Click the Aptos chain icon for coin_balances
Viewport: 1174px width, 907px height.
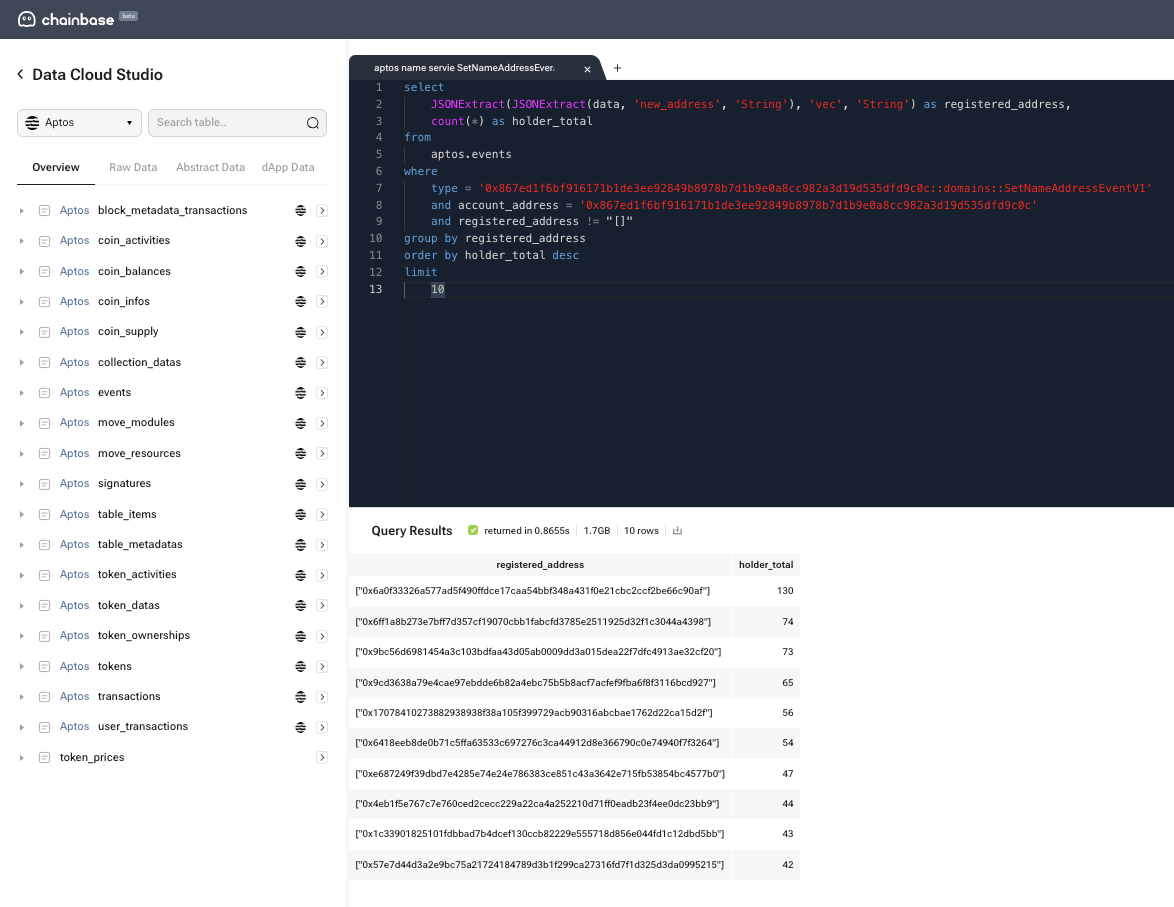point(300,271)
